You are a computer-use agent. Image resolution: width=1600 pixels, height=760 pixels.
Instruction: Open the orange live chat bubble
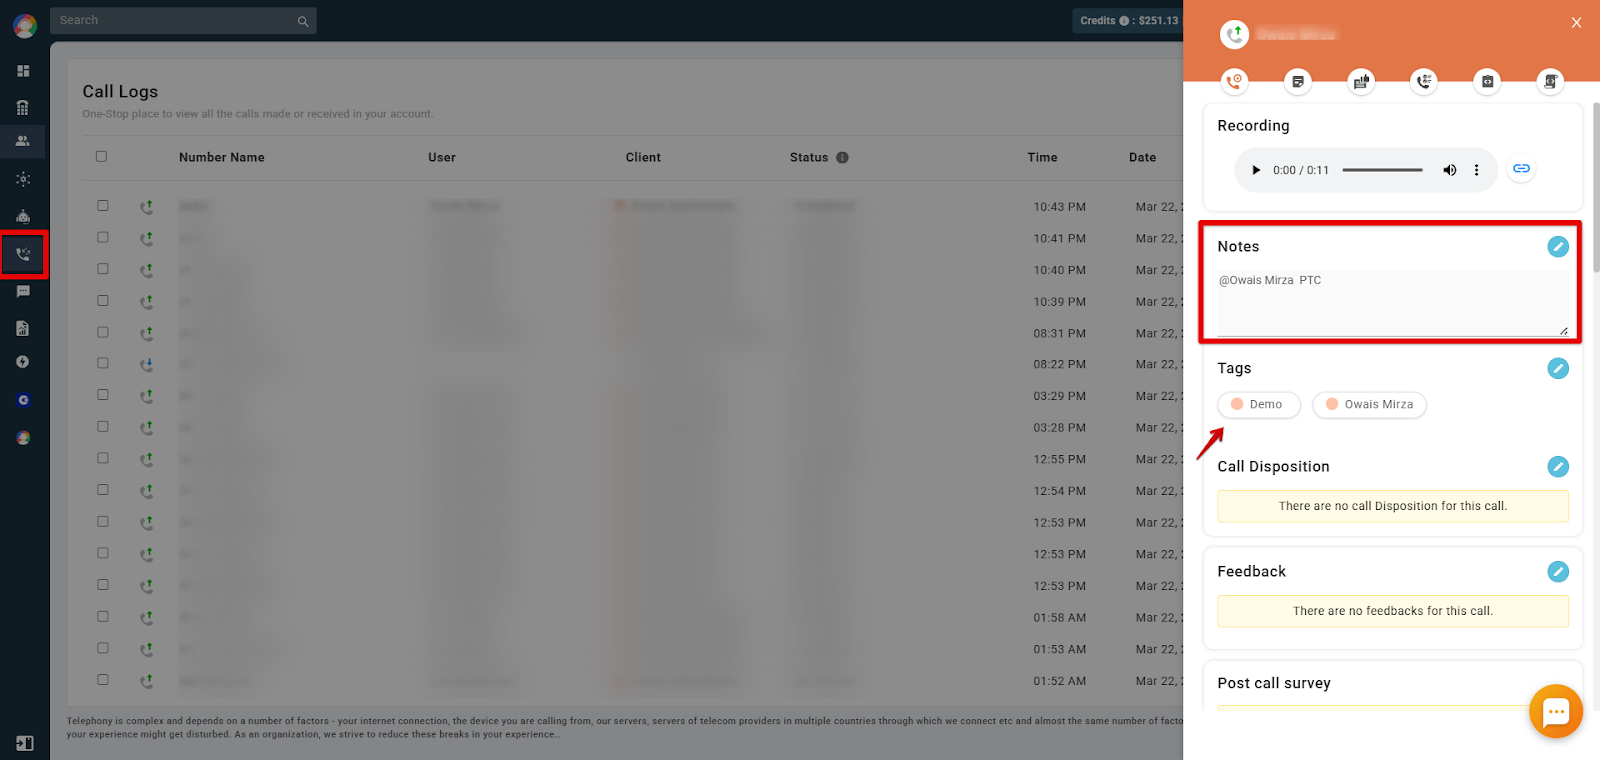click(1556, 711)
